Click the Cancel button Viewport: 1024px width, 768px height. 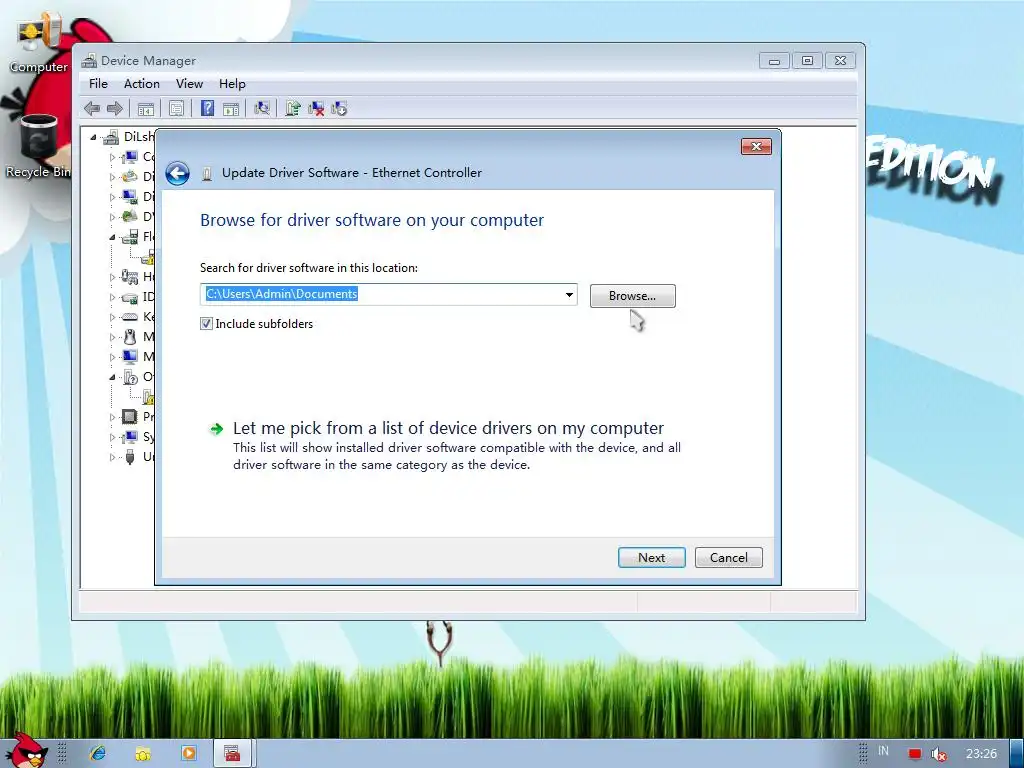728,558
